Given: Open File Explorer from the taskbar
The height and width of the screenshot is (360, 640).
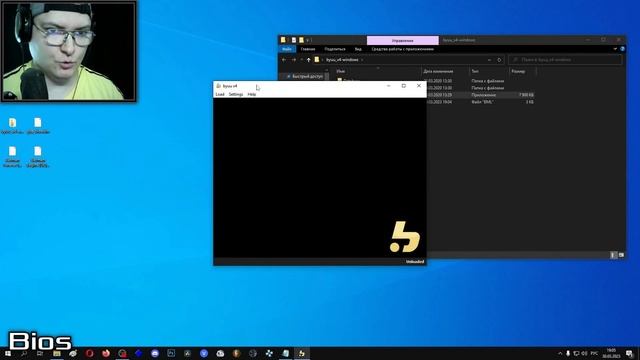Looking at the screenshot, I should click(x=57, y=353).
